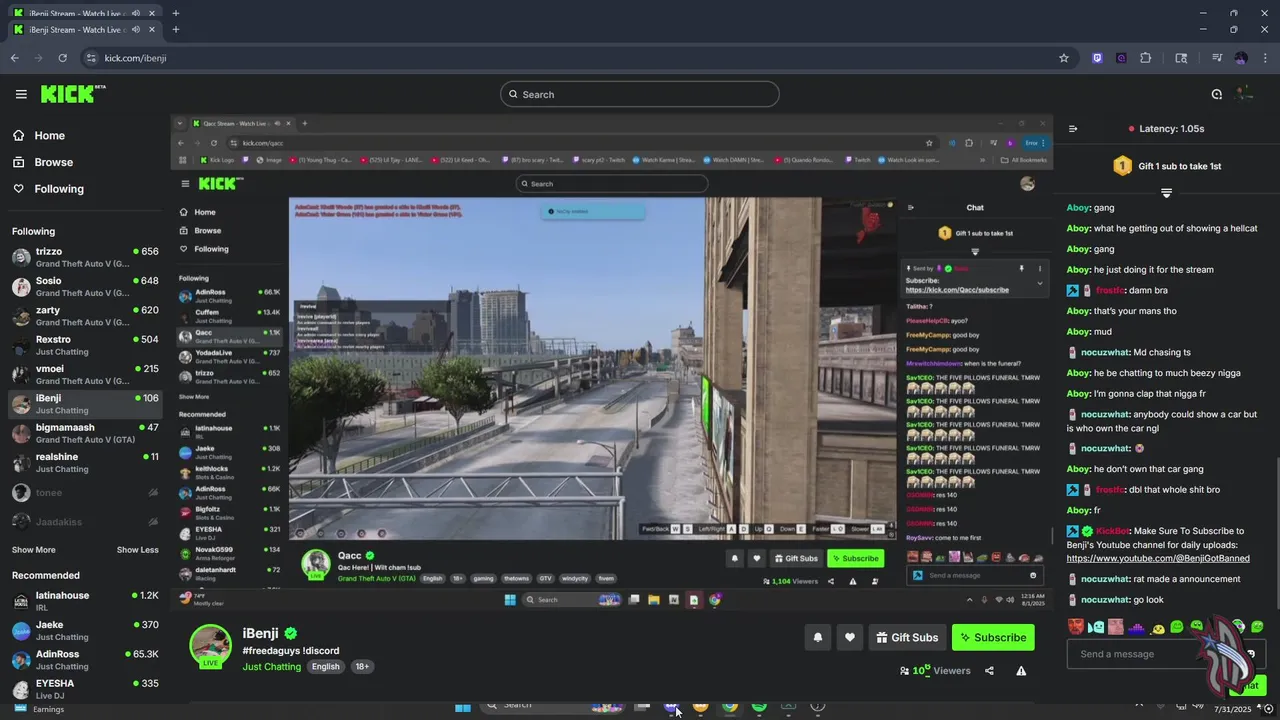Viewport: 1280px width, 720px height.
Task: Click the notification bell under iBenji stream
Action: coord(817,638)
